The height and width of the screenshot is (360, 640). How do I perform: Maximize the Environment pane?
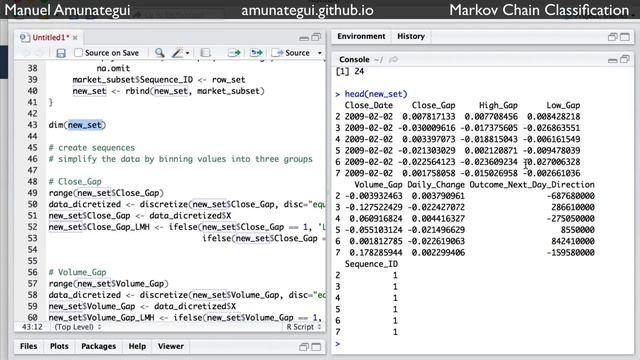point(625,37)
